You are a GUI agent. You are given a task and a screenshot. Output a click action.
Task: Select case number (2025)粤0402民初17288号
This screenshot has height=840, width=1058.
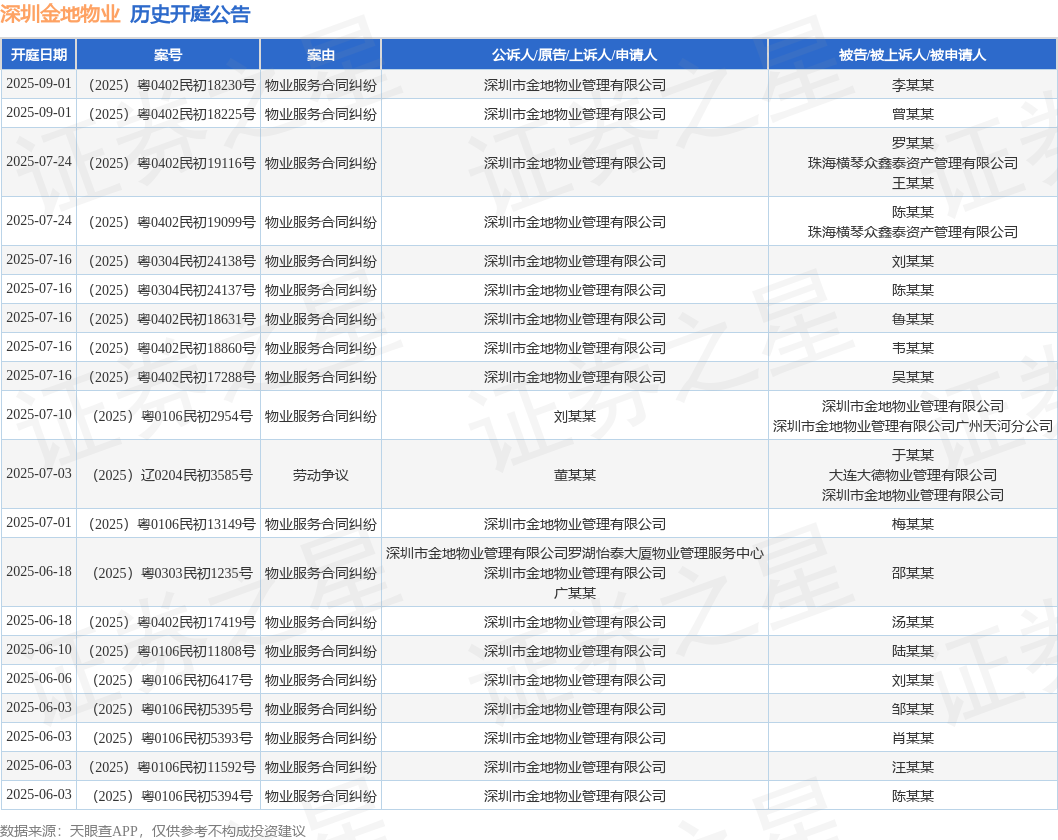pos(172,377)
